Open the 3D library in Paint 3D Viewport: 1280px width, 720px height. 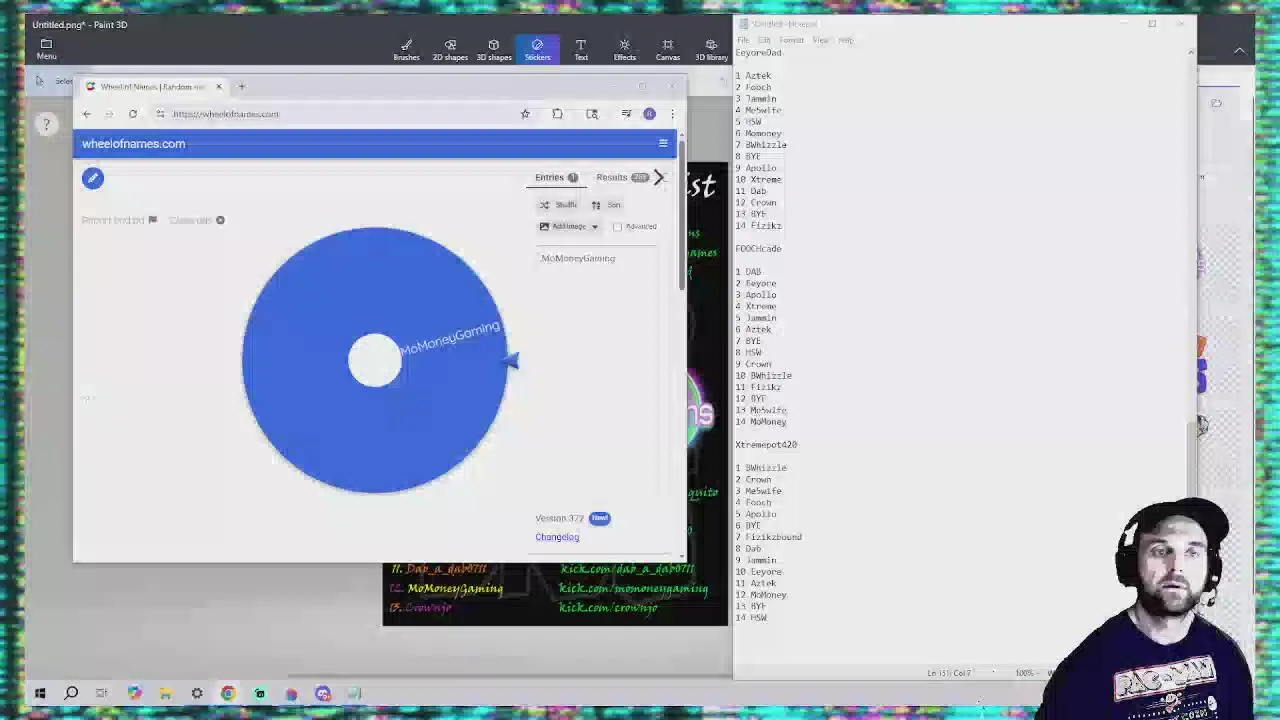711,50
